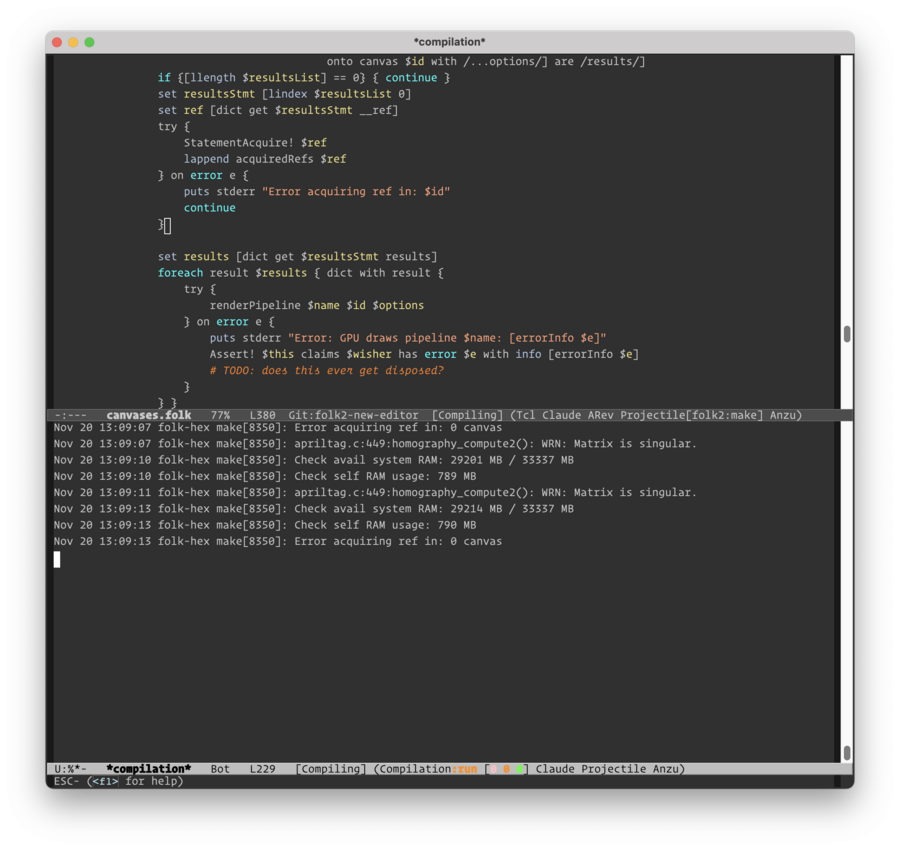Click the Claude indicator on canvases.folk modeline
Screen dimensions: 900x848
[x=562, y=414]
